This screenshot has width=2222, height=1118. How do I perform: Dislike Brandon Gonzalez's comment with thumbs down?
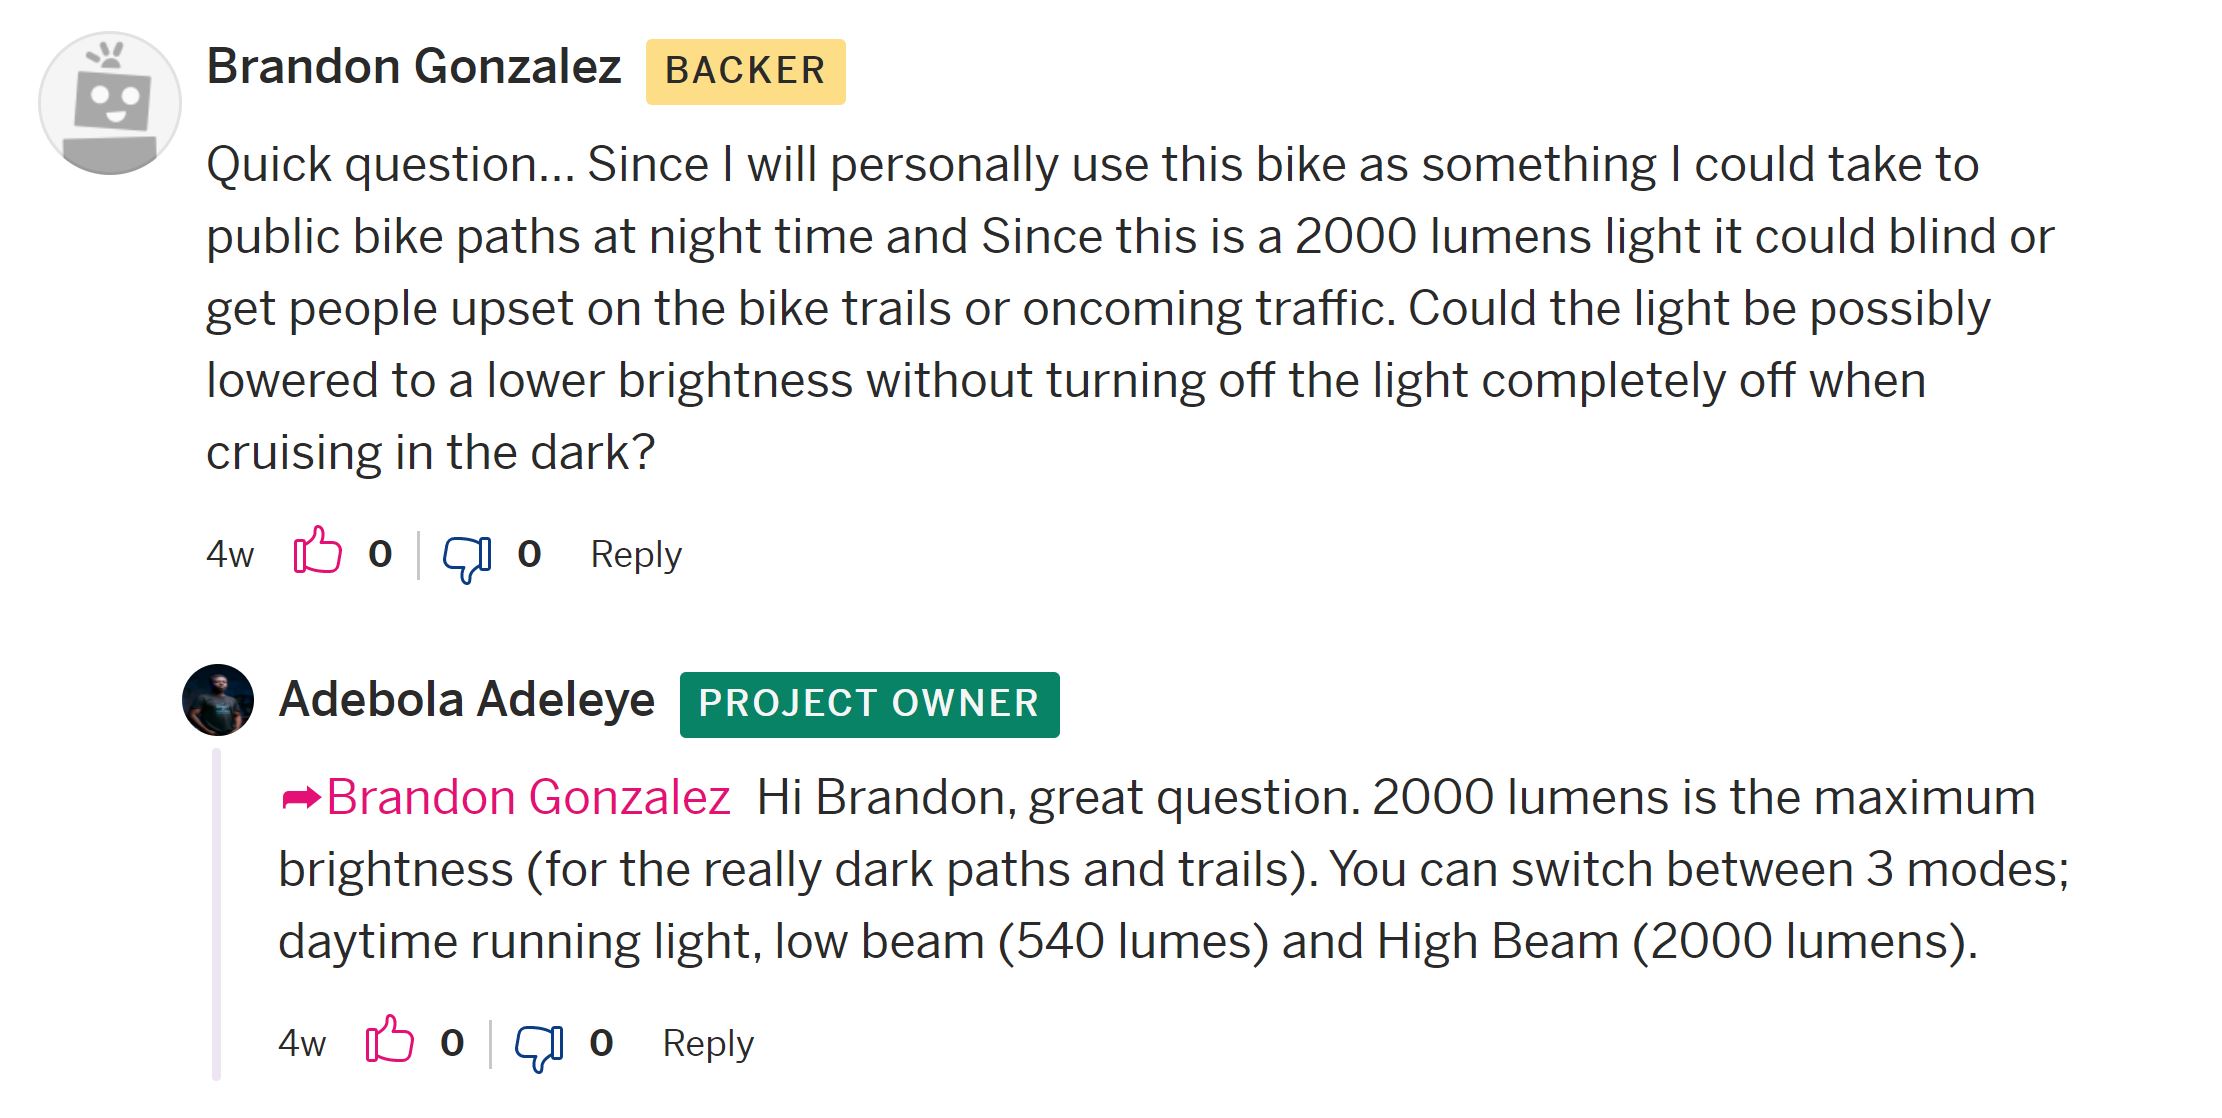[x=467, y=558]
